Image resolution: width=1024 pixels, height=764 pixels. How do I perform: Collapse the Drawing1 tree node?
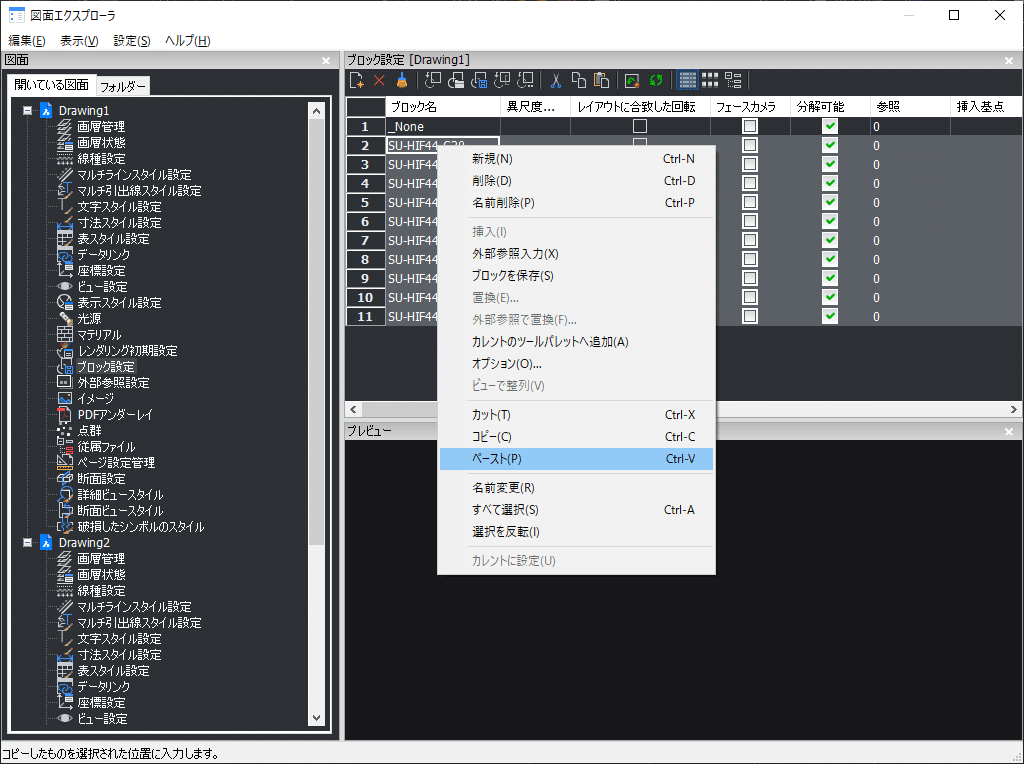(x=27, y=110)
